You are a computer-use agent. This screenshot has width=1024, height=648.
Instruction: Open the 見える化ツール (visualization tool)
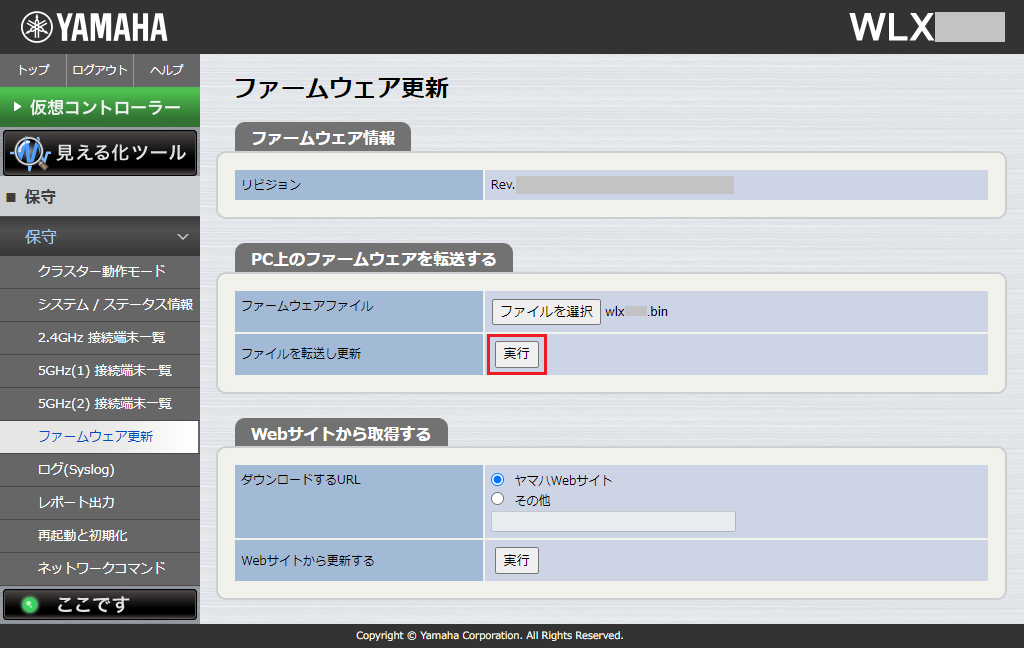[x=100, y=153]
